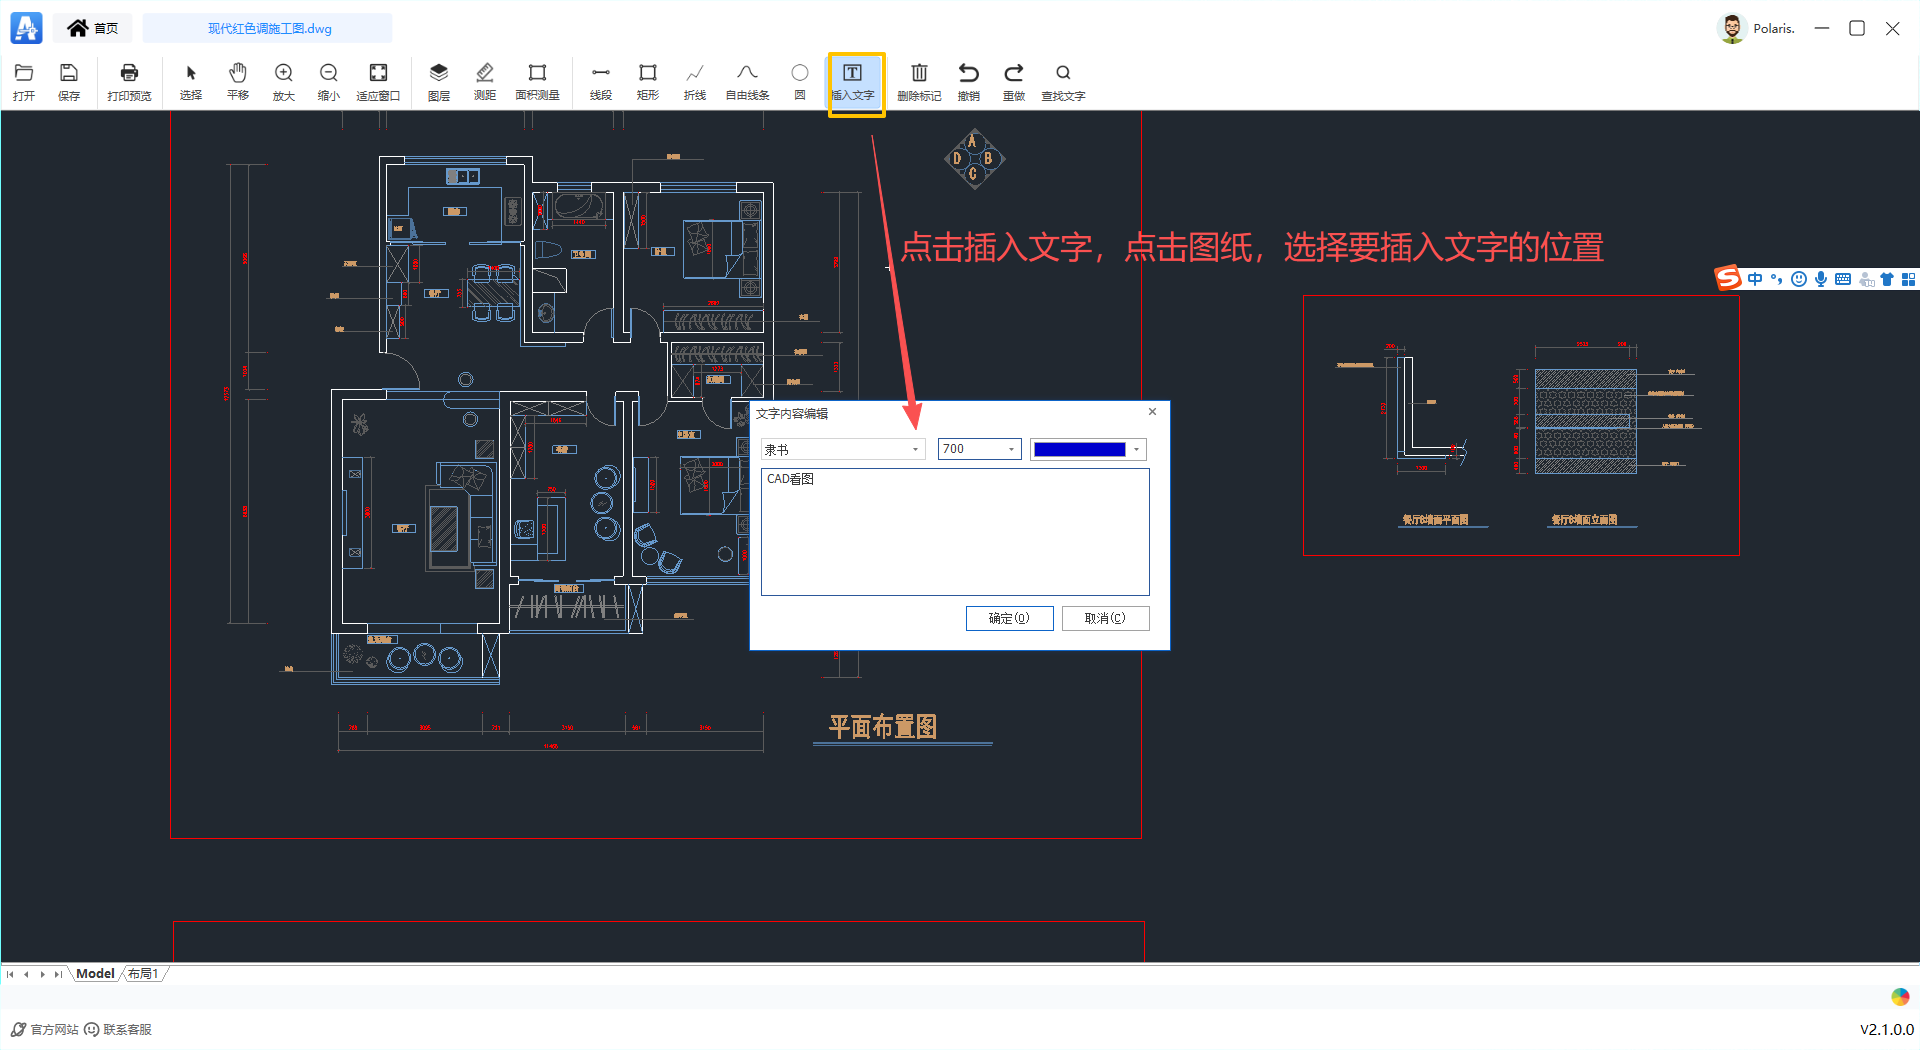Choose the Polyline (折线) drawing tool

coord(694,81)
